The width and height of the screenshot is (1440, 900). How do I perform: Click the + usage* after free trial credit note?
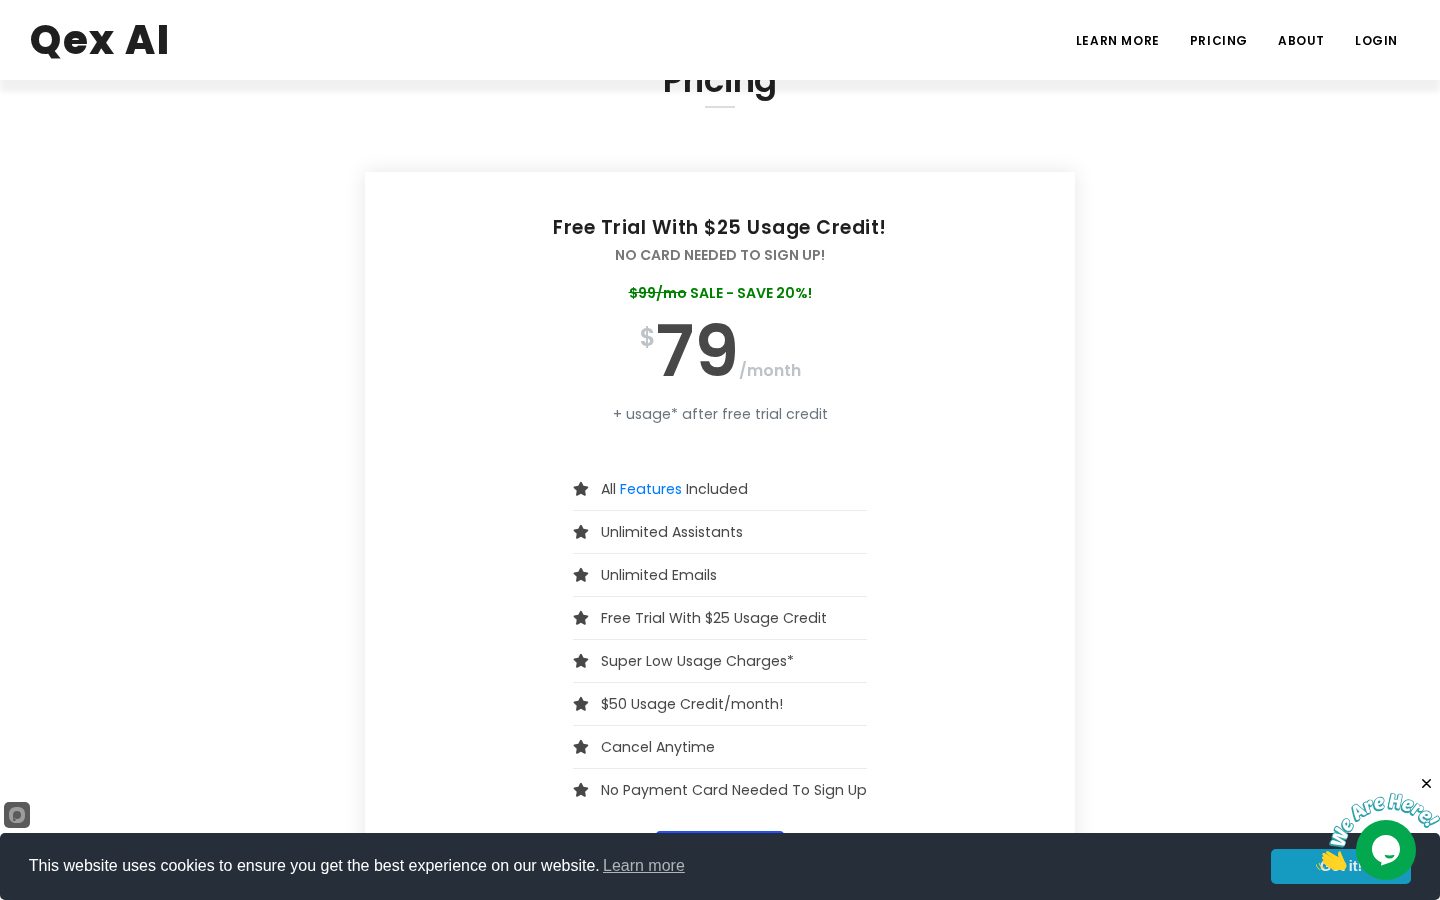(720, 414)
